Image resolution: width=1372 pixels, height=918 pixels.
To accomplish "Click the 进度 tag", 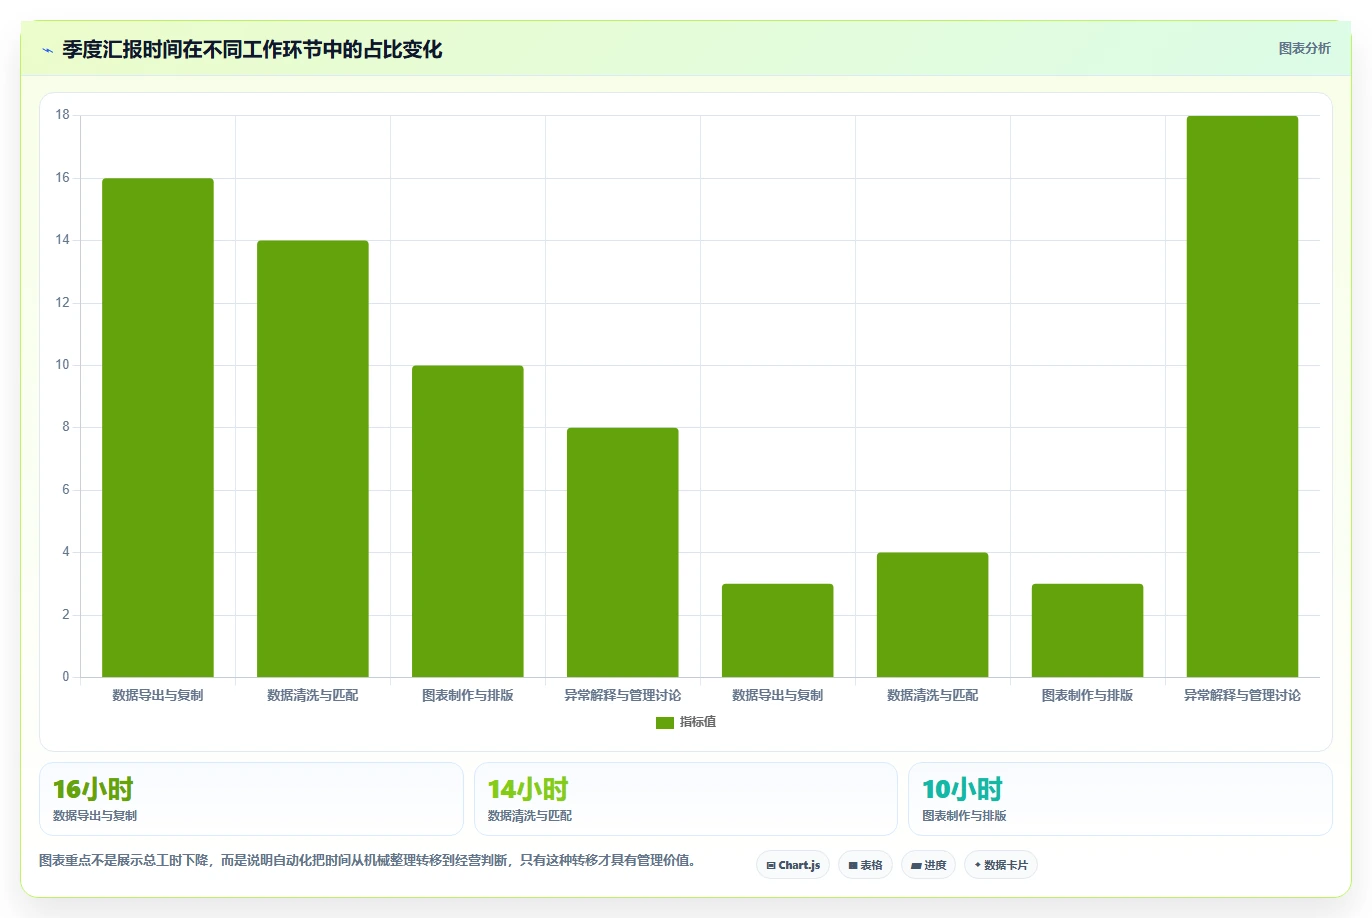I will click(x=929, y=865).
